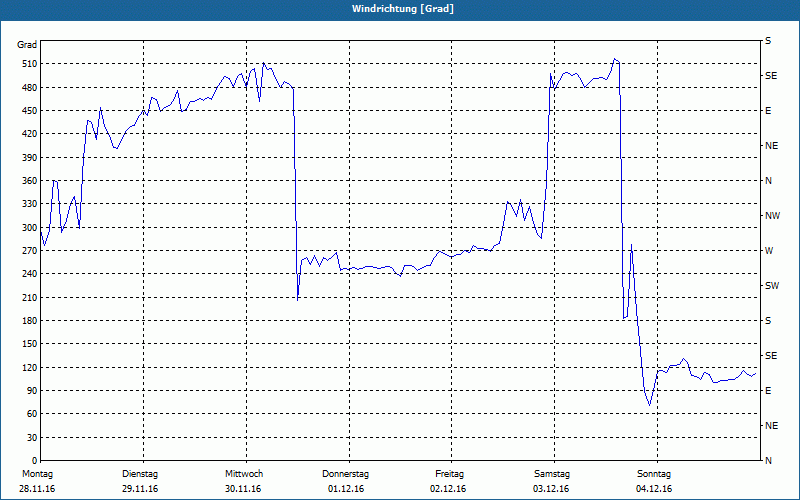Select the 480 value on the degree axis
This screenshot has height=500, width=800.
30,88
